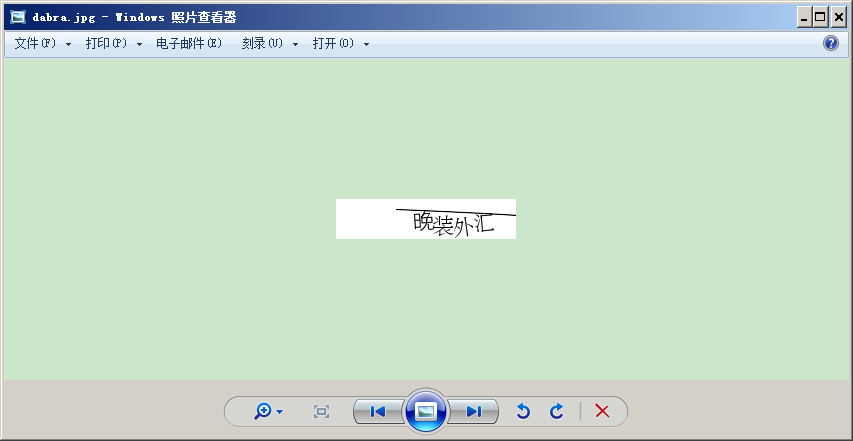Screen dimensions: 853x441
Task: Skip to the next photo
Action: 474,411
